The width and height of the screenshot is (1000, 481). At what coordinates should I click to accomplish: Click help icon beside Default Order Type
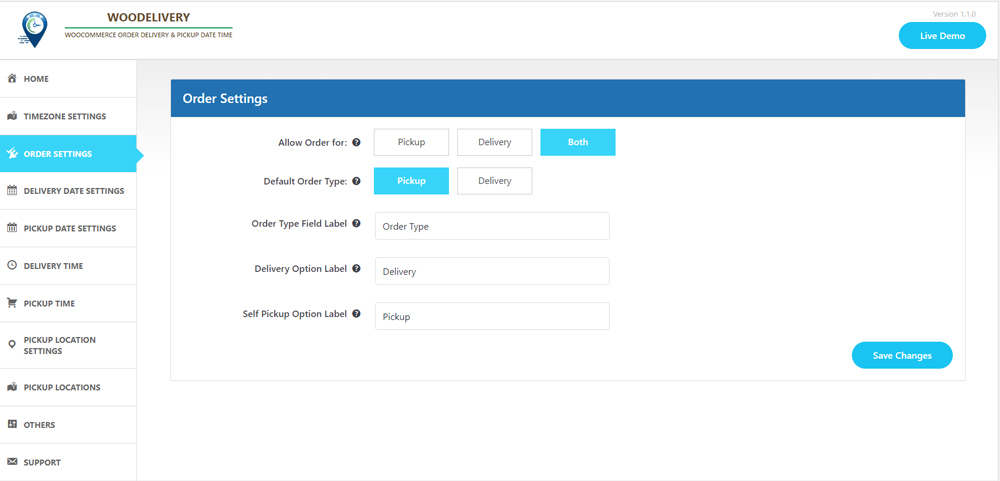[357, 182]
